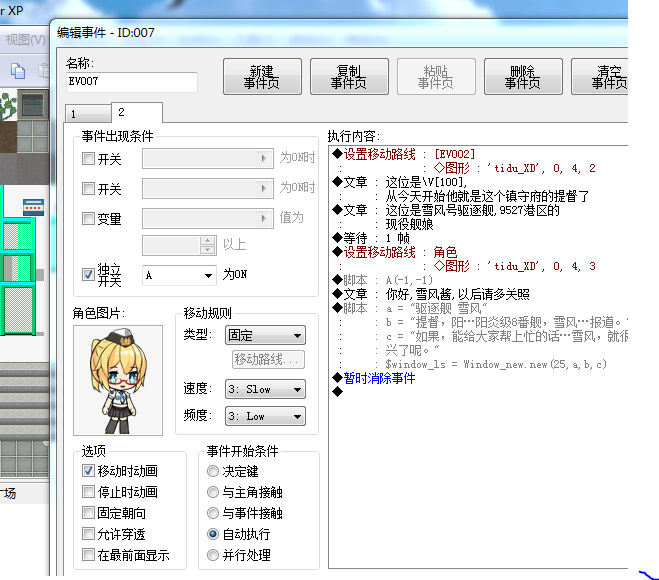The height and width of the screenshot is (580, 659).
Task: Enable the second 开关 condition checkbox
Action: point(88,188)
